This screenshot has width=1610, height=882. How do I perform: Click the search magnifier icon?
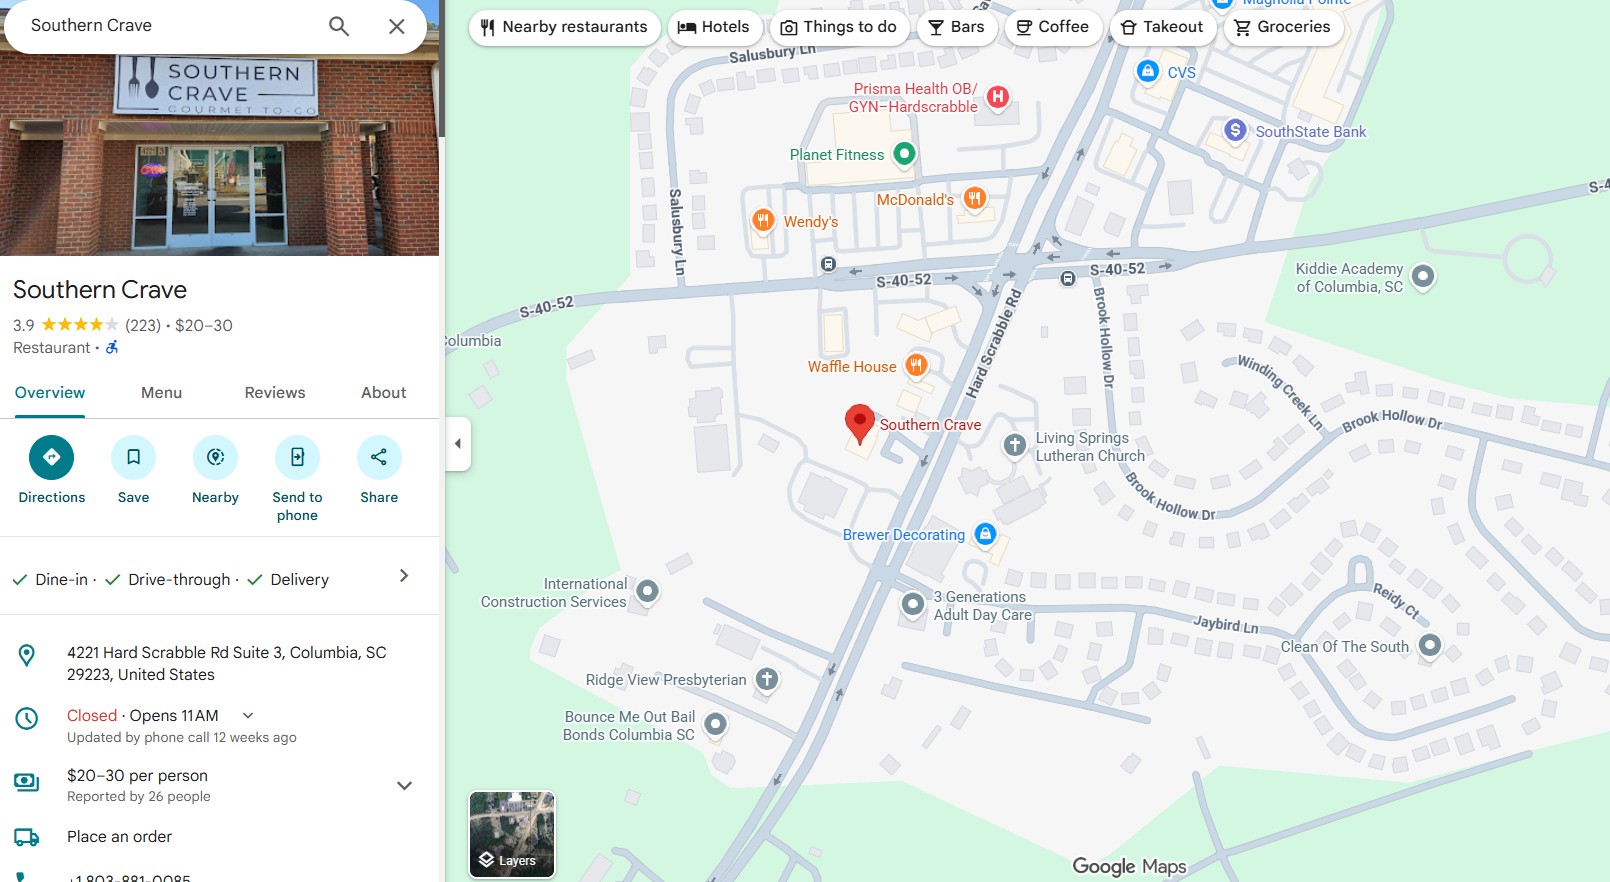point(339,26)
